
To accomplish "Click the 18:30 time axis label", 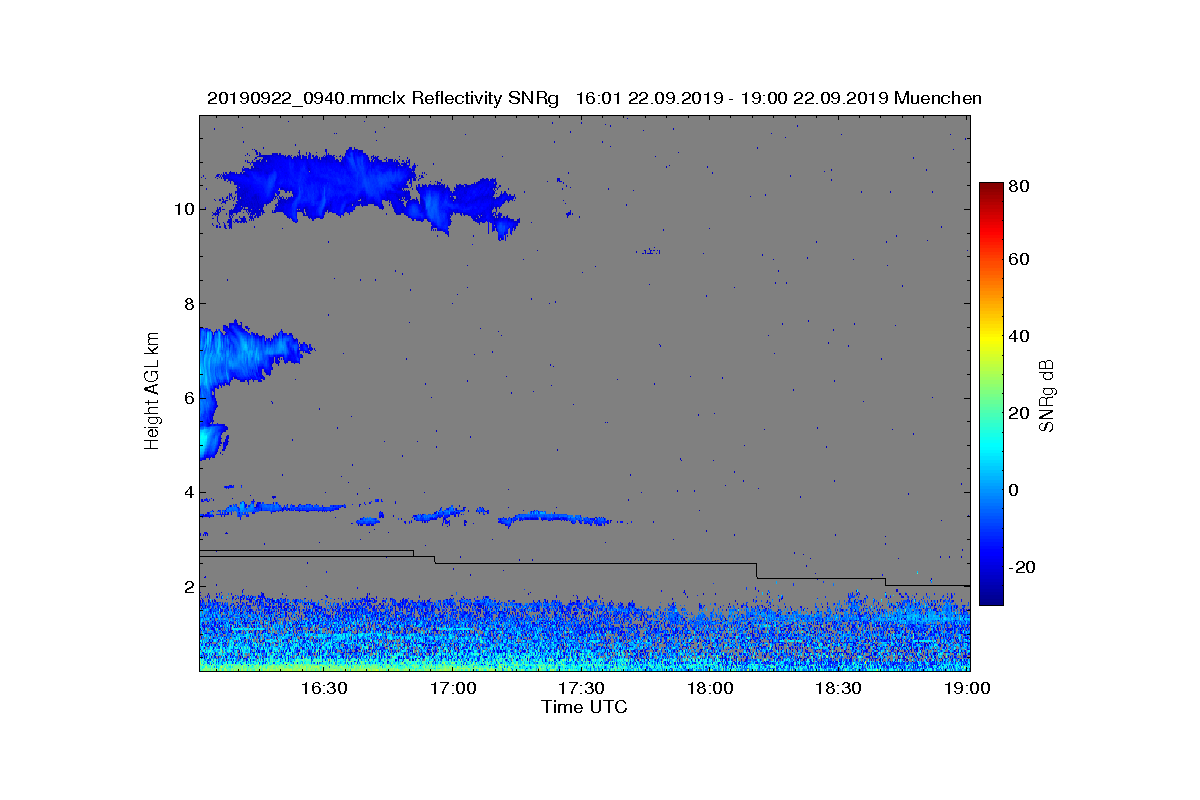I will click(838, 688).
